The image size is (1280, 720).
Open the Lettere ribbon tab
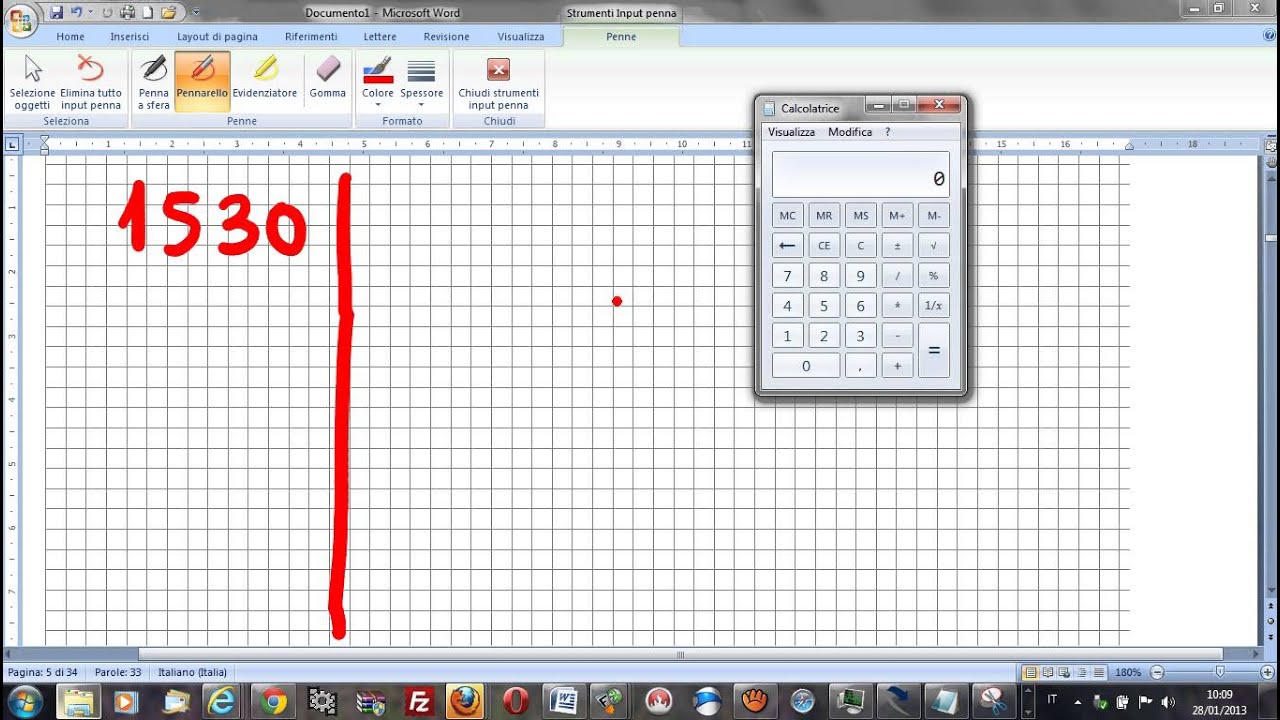click(x=380, y=37)
